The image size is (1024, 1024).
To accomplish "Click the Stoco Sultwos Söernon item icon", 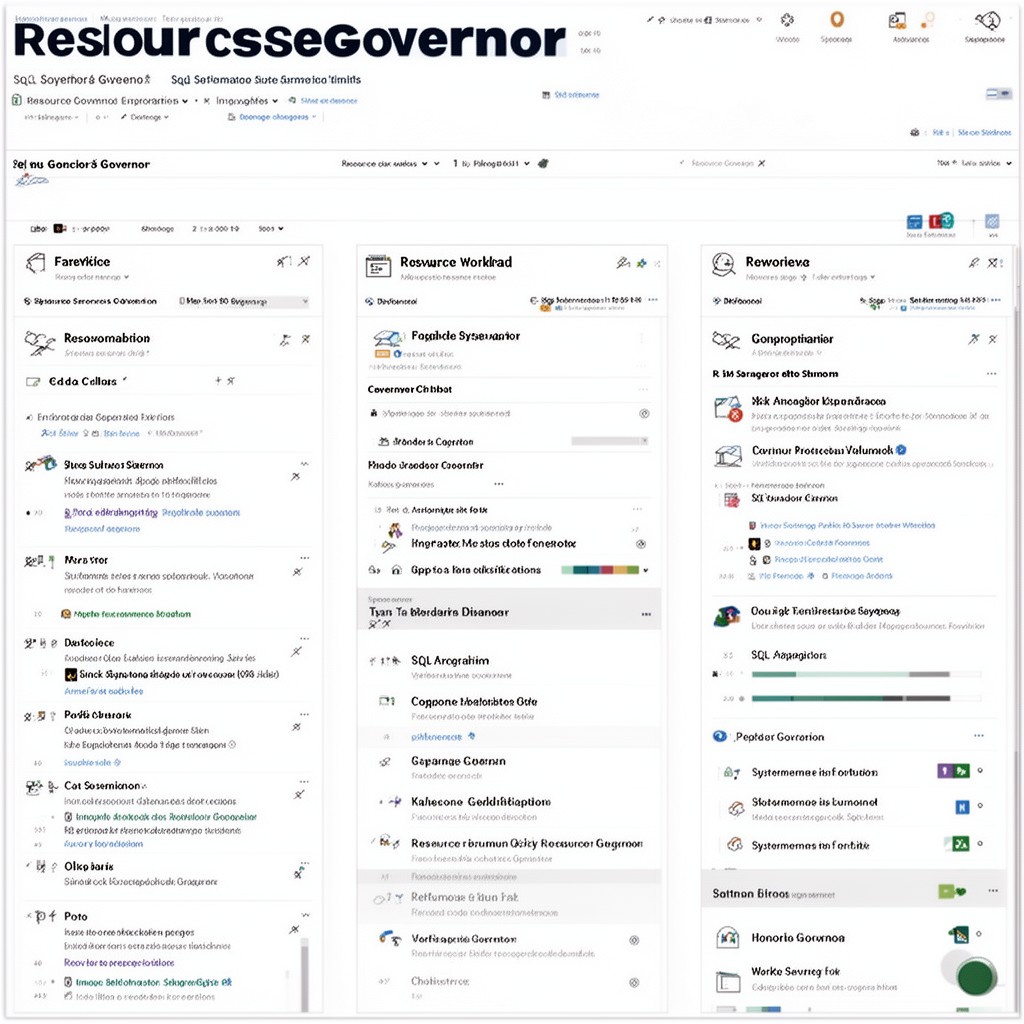I will [x=41, y=464].
